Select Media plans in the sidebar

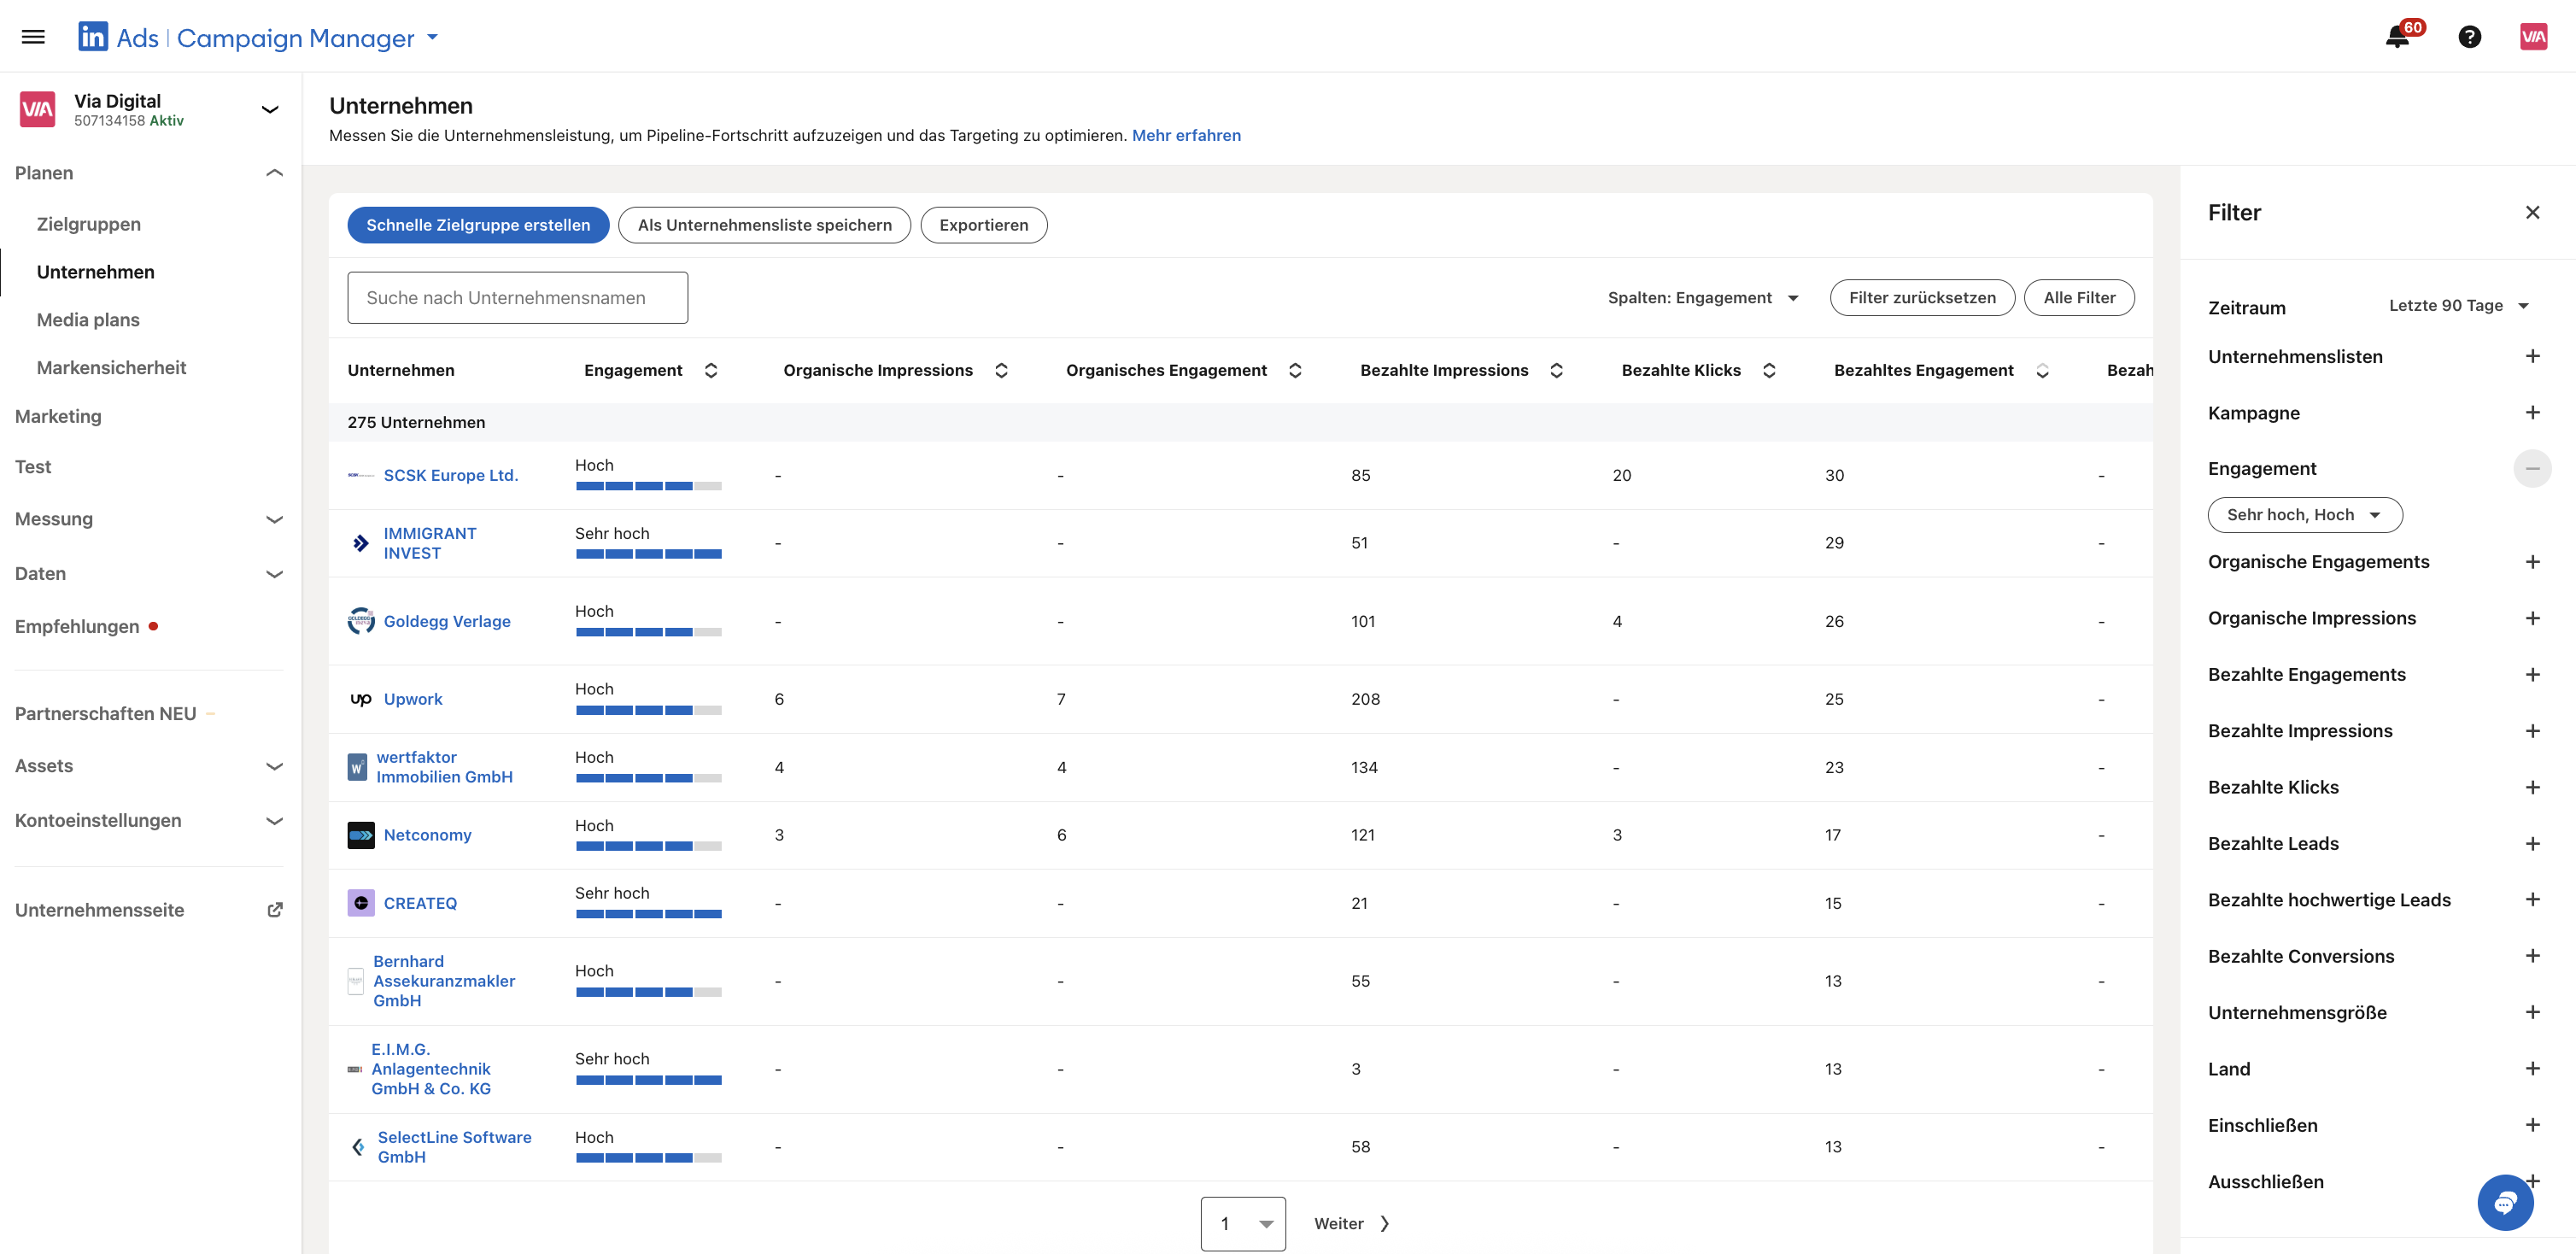tap(88, 320)
